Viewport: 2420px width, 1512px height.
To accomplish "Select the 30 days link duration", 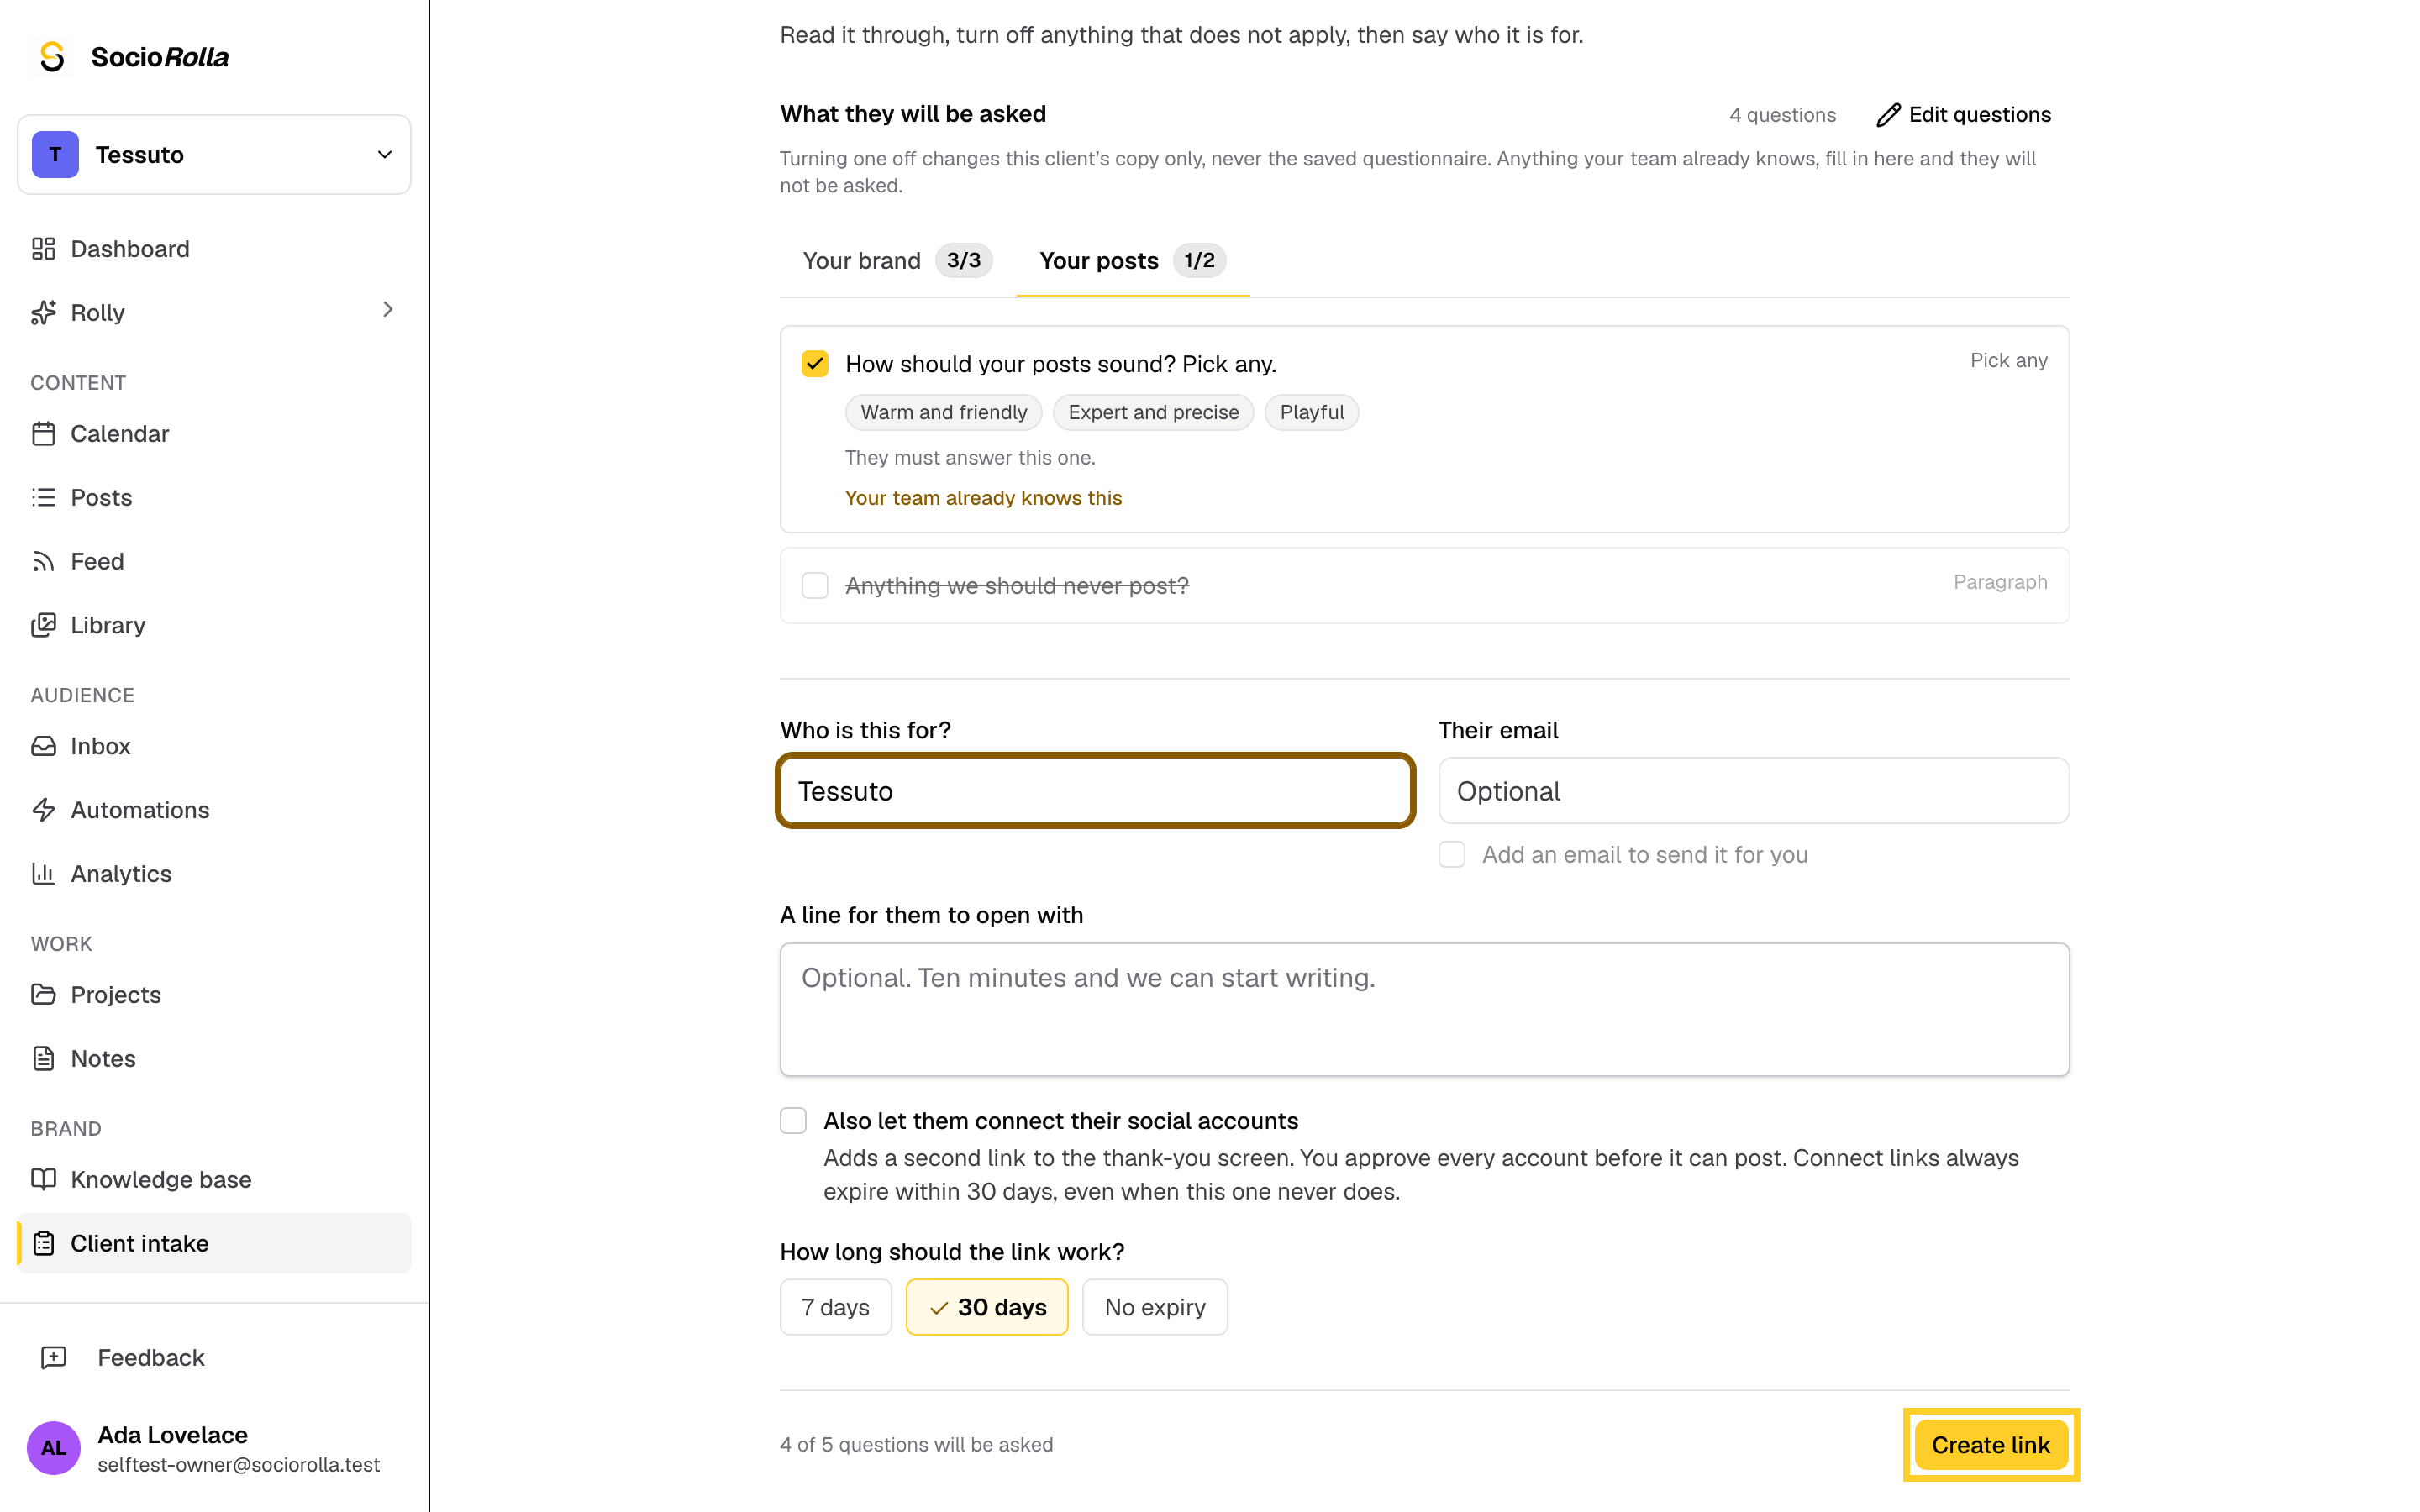I will click(x=986, y=1307).
